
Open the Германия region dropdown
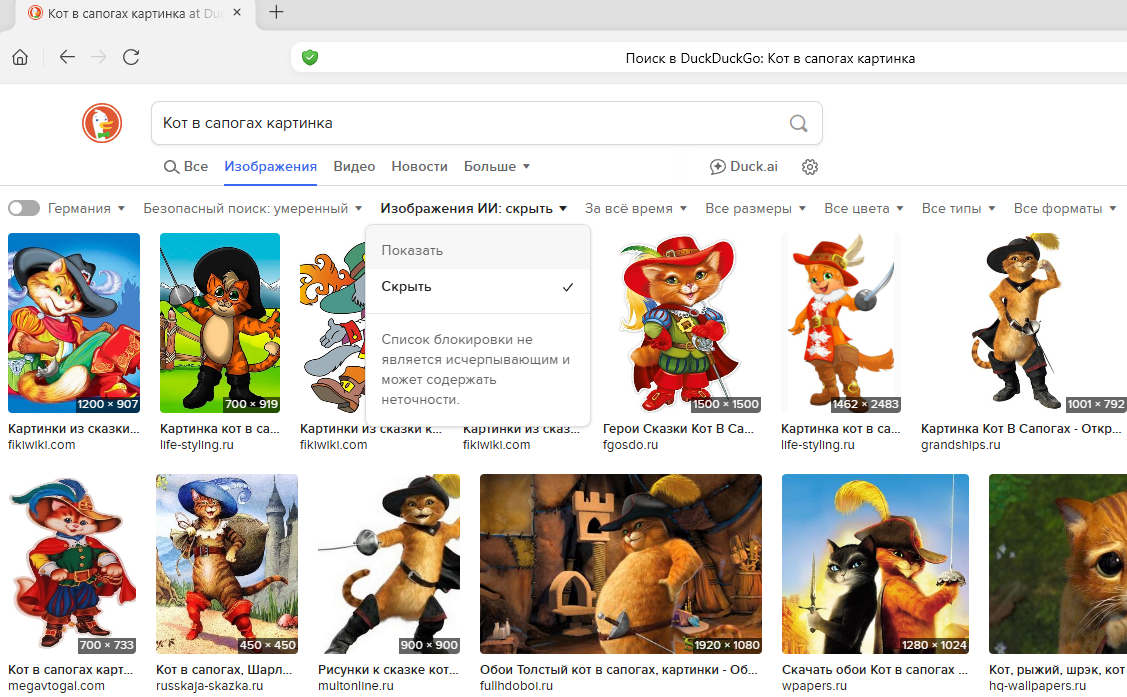tap(86, 208)
